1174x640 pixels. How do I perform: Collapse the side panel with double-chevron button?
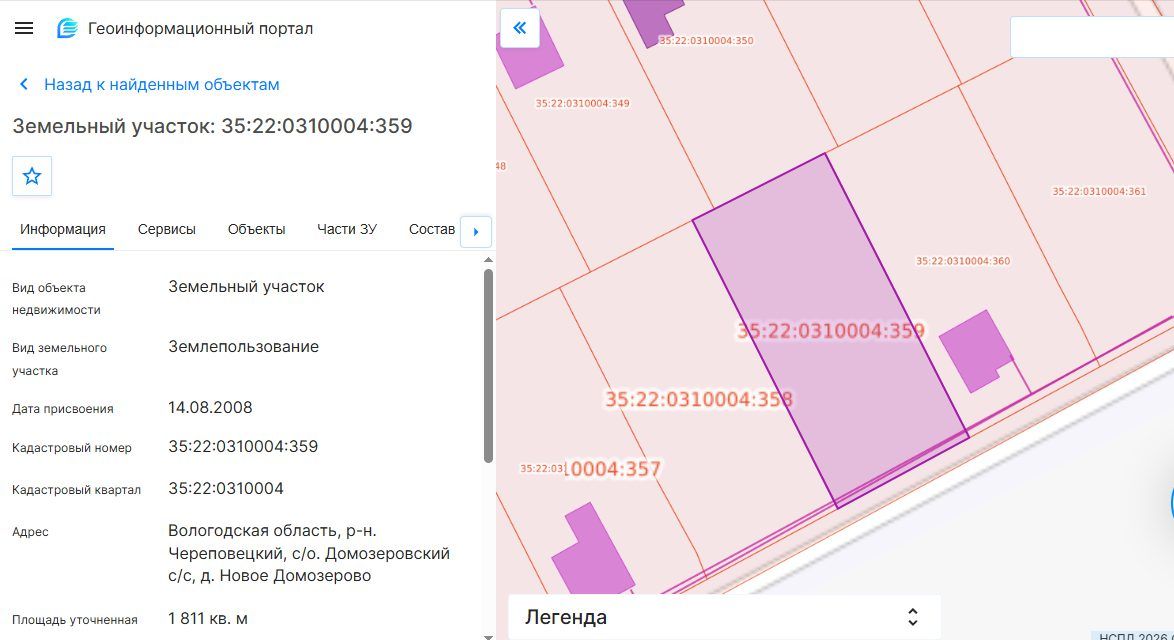pyautogui.click(x=520, y=28)
